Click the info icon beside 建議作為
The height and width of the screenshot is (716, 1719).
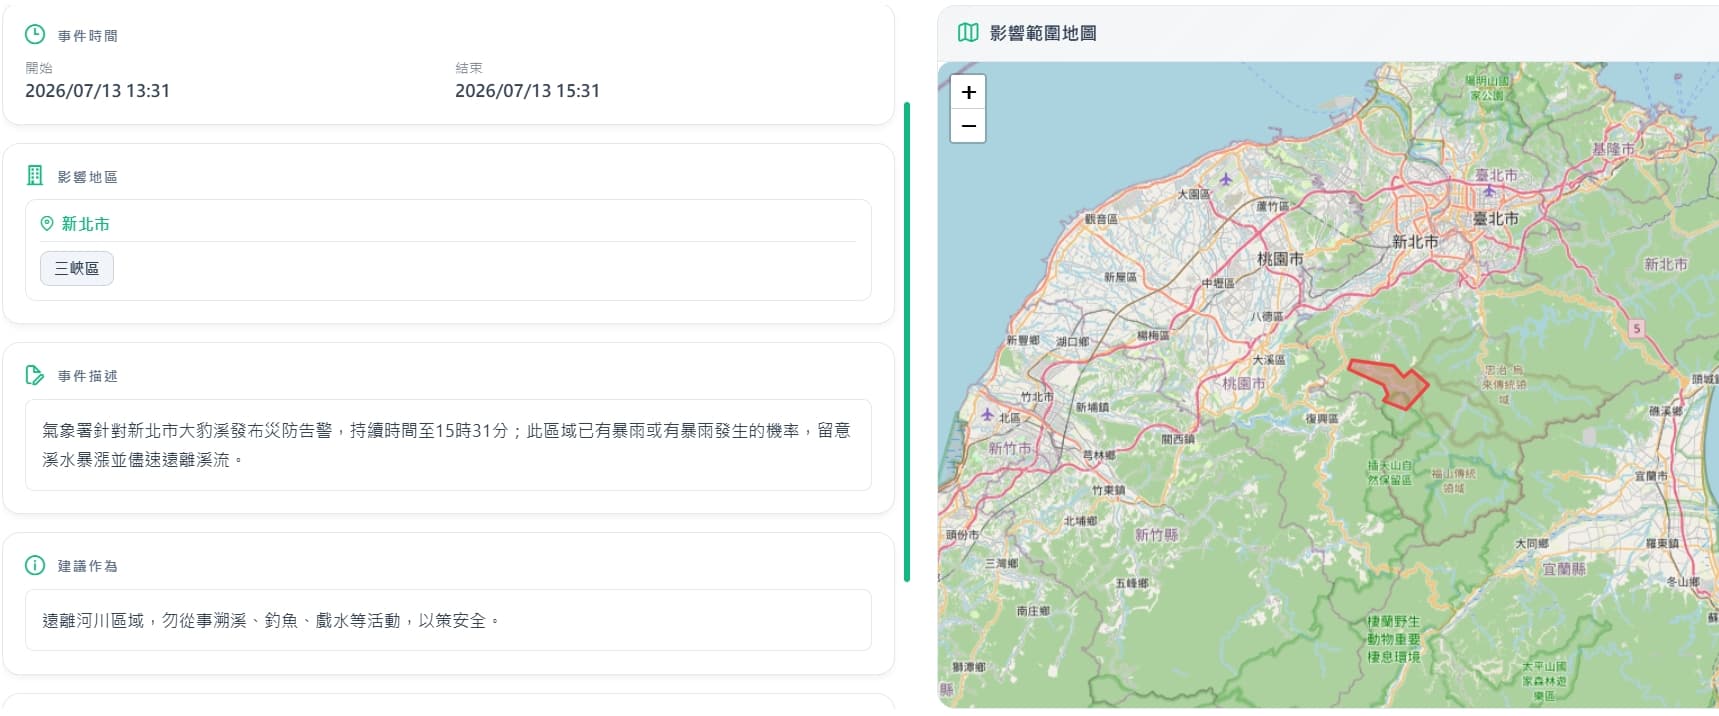click(x=35, y=565)
